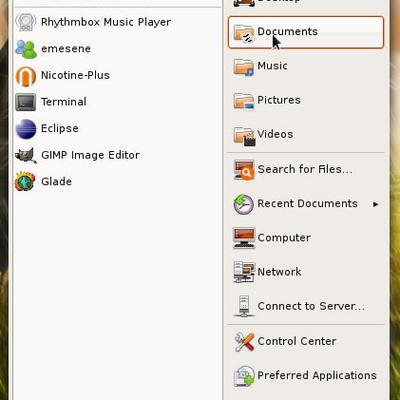The image size is (400, 400).
Task: Go to the Pictures label
Action: pyautogui.click(x=279, y=100)
